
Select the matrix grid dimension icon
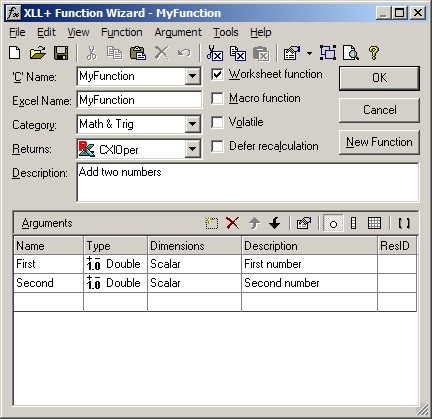tap(374, 223)
